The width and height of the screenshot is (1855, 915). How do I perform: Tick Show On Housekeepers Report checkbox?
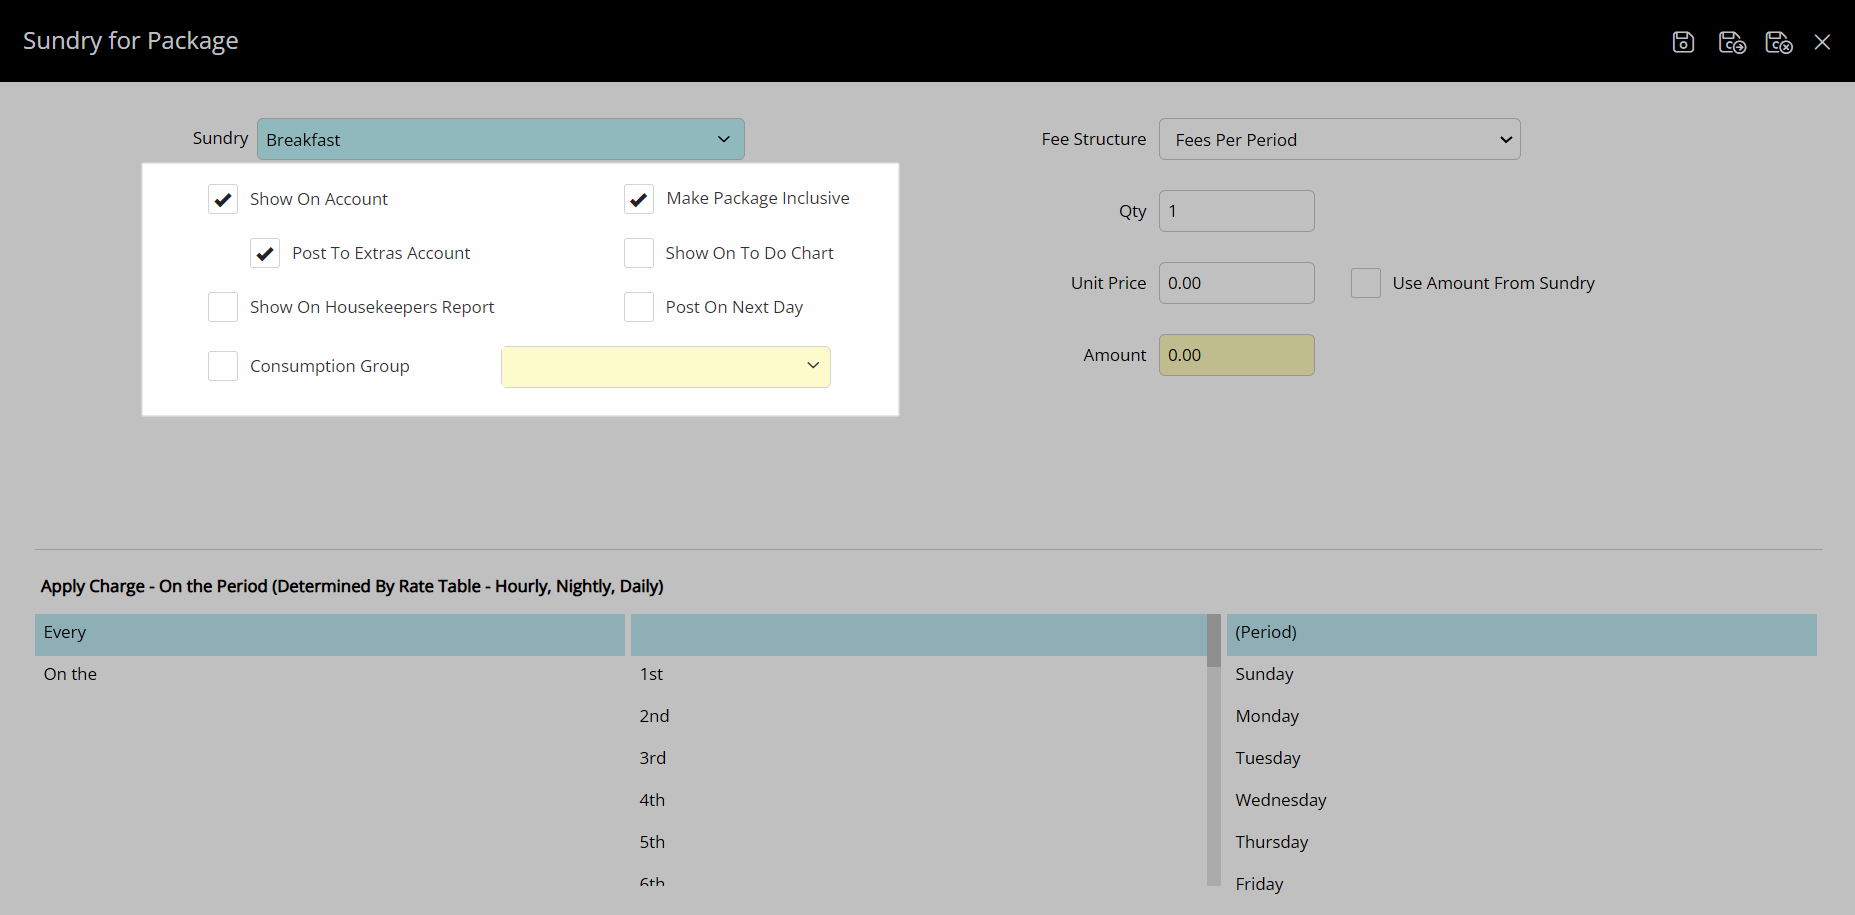click(223, 307)
